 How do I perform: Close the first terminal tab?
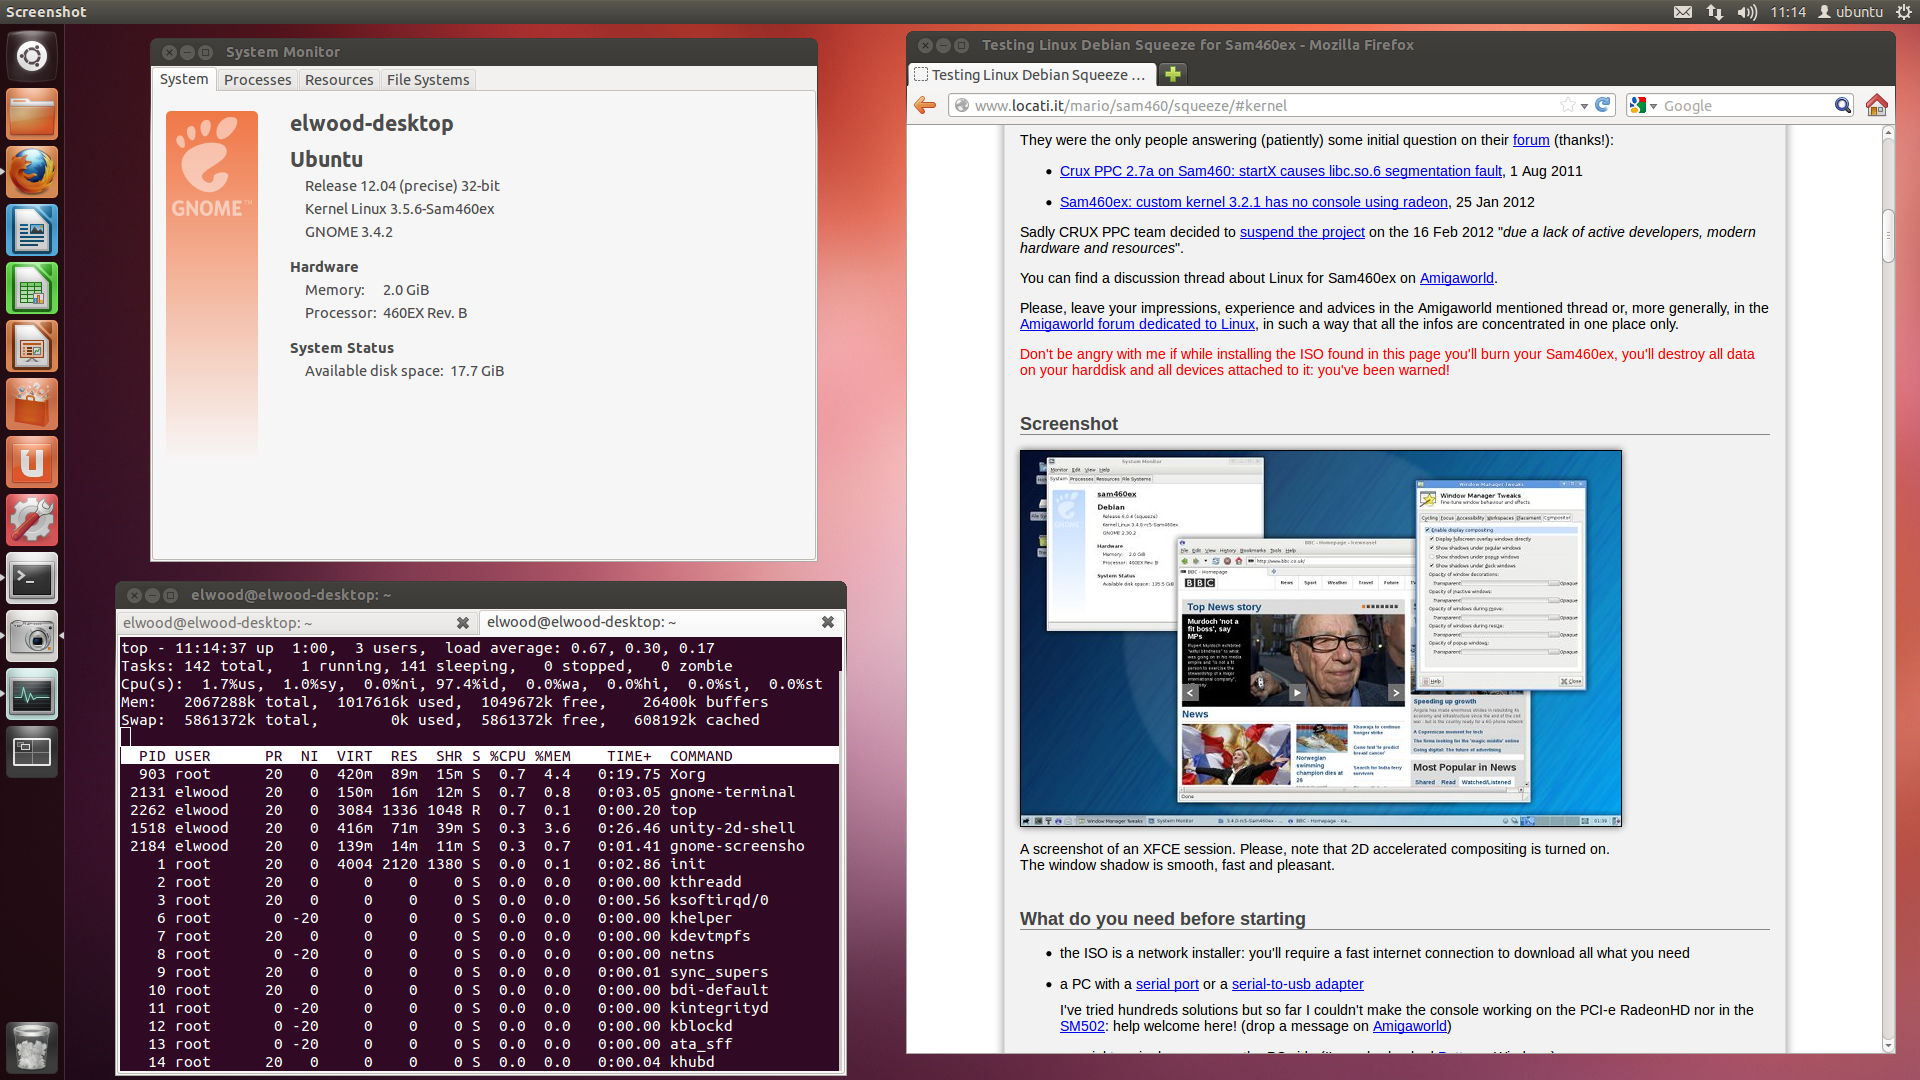click(462, 622)
